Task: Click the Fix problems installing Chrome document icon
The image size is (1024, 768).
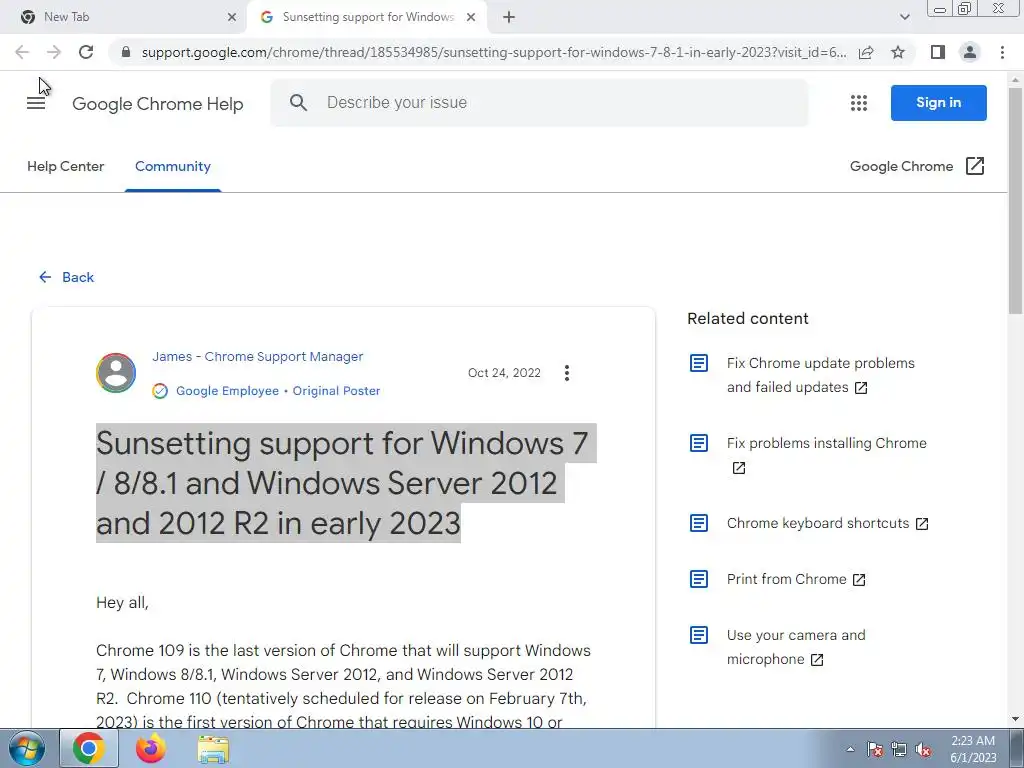Action: pyautogui.click(x=699, y=443)
